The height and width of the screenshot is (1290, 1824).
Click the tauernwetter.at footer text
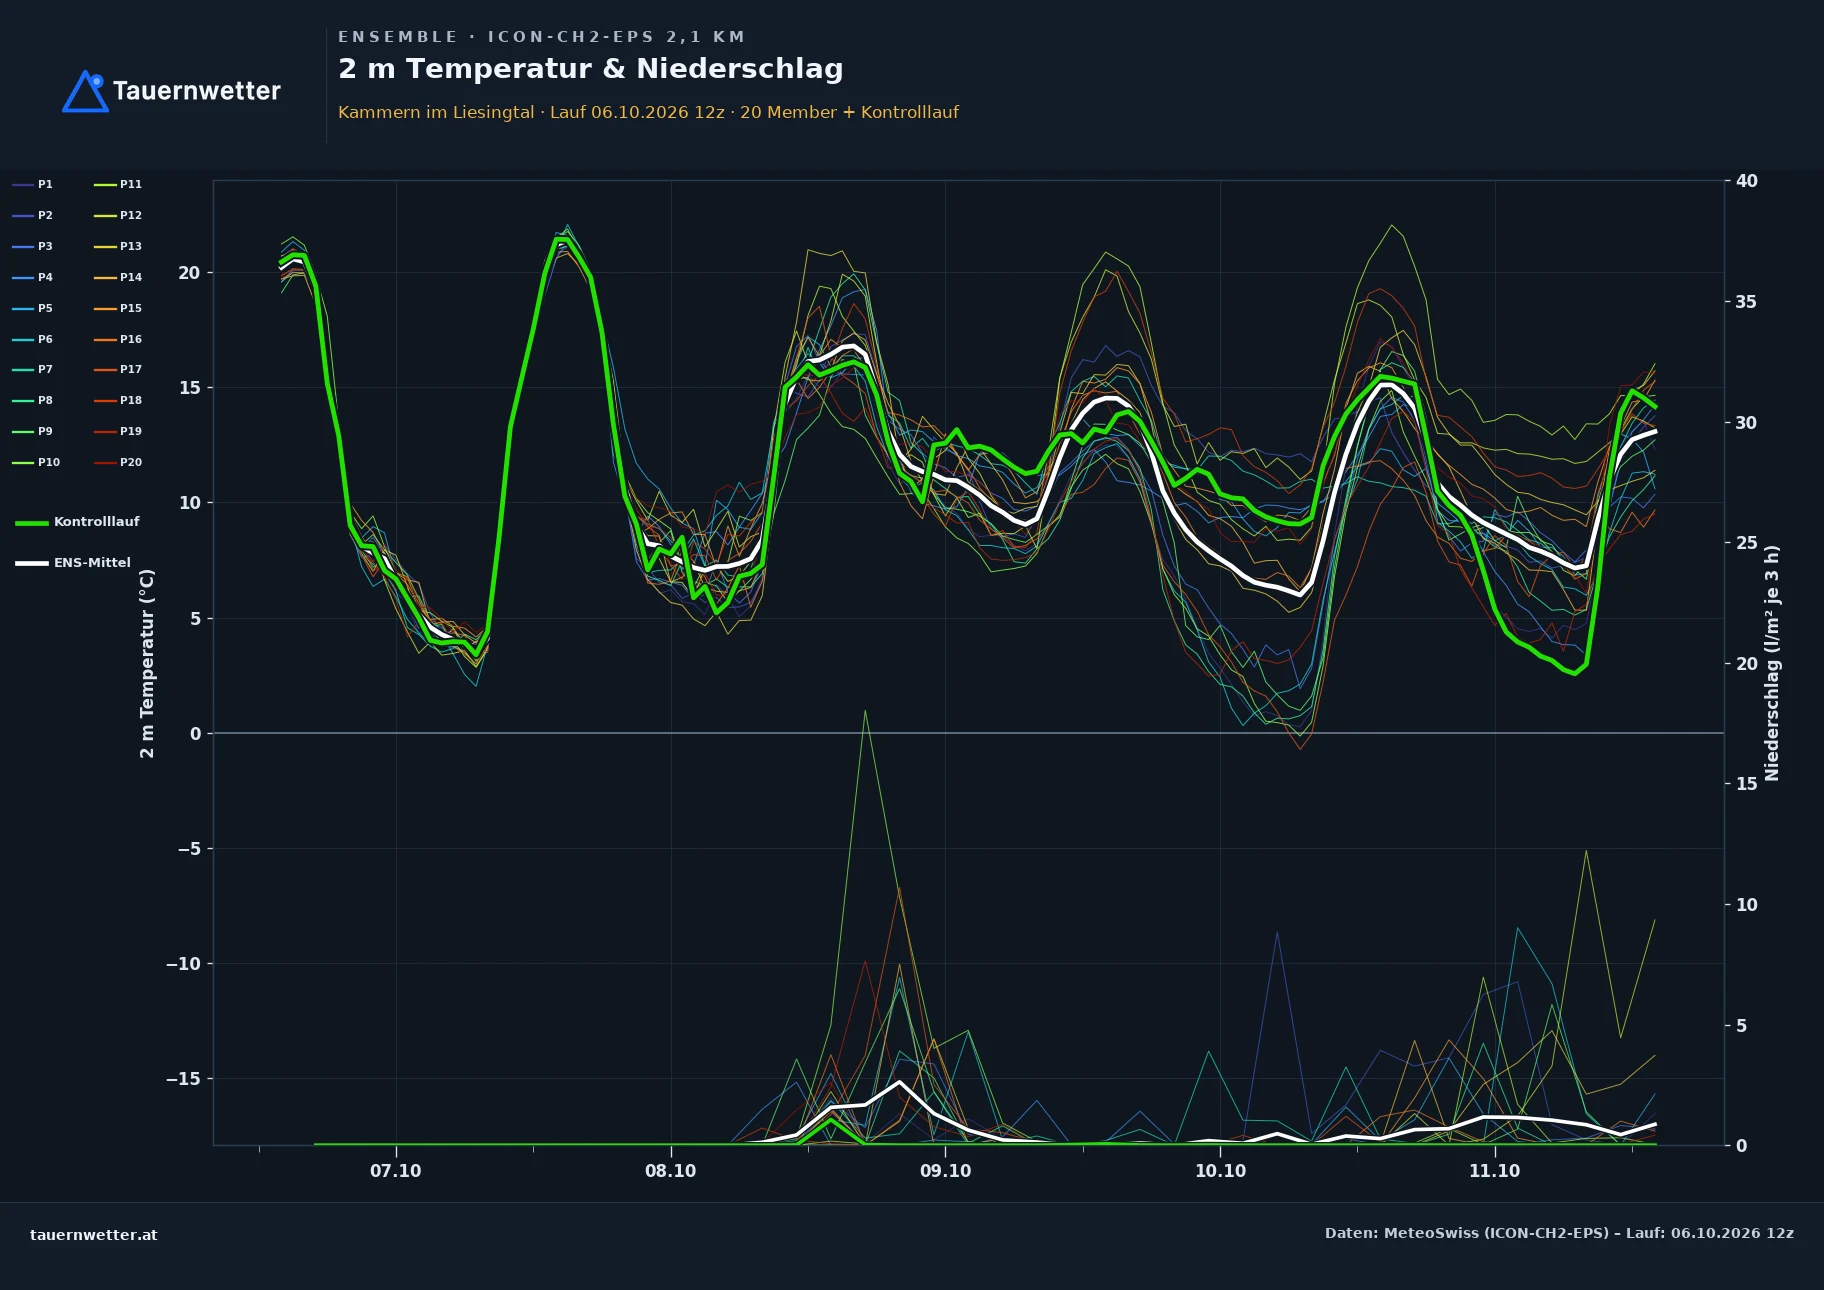[94, 1235]
